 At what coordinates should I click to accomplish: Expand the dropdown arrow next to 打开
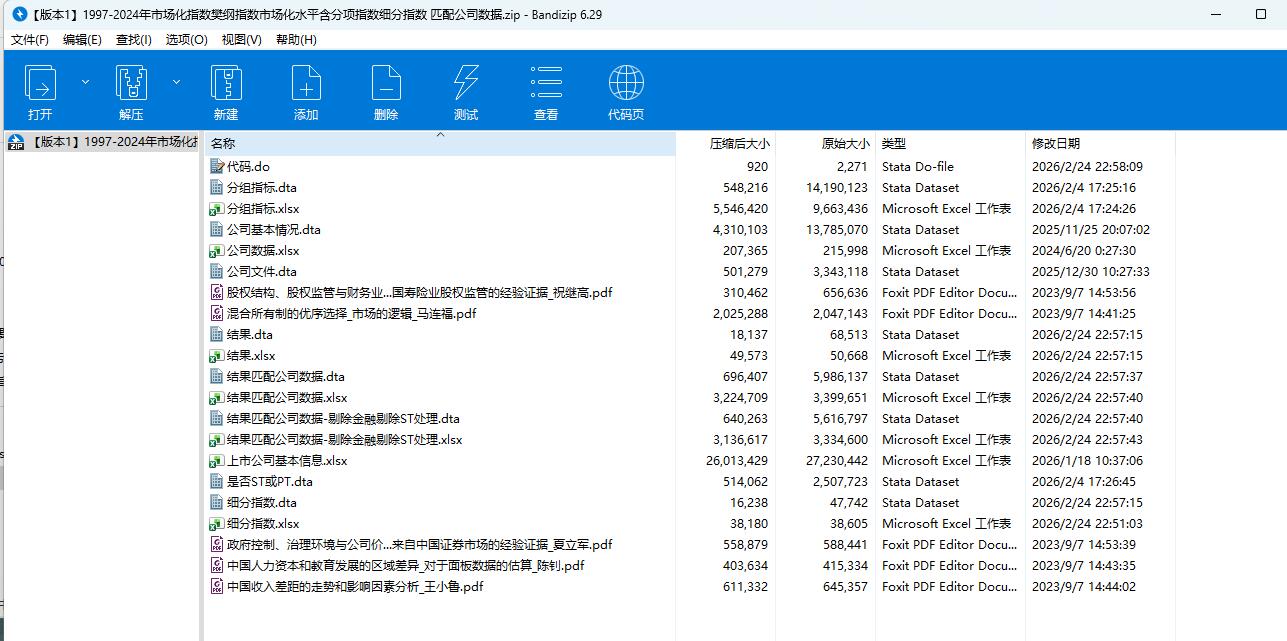coord(85,82)
